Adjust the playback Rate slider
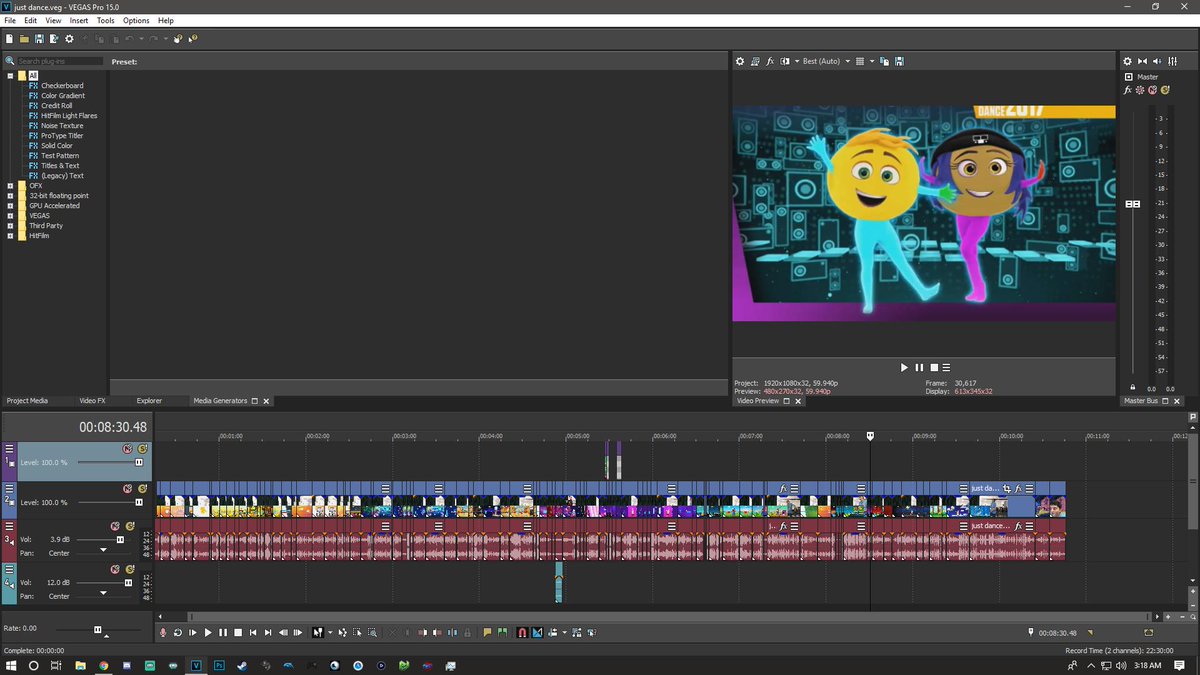 [x=98, y=630]
